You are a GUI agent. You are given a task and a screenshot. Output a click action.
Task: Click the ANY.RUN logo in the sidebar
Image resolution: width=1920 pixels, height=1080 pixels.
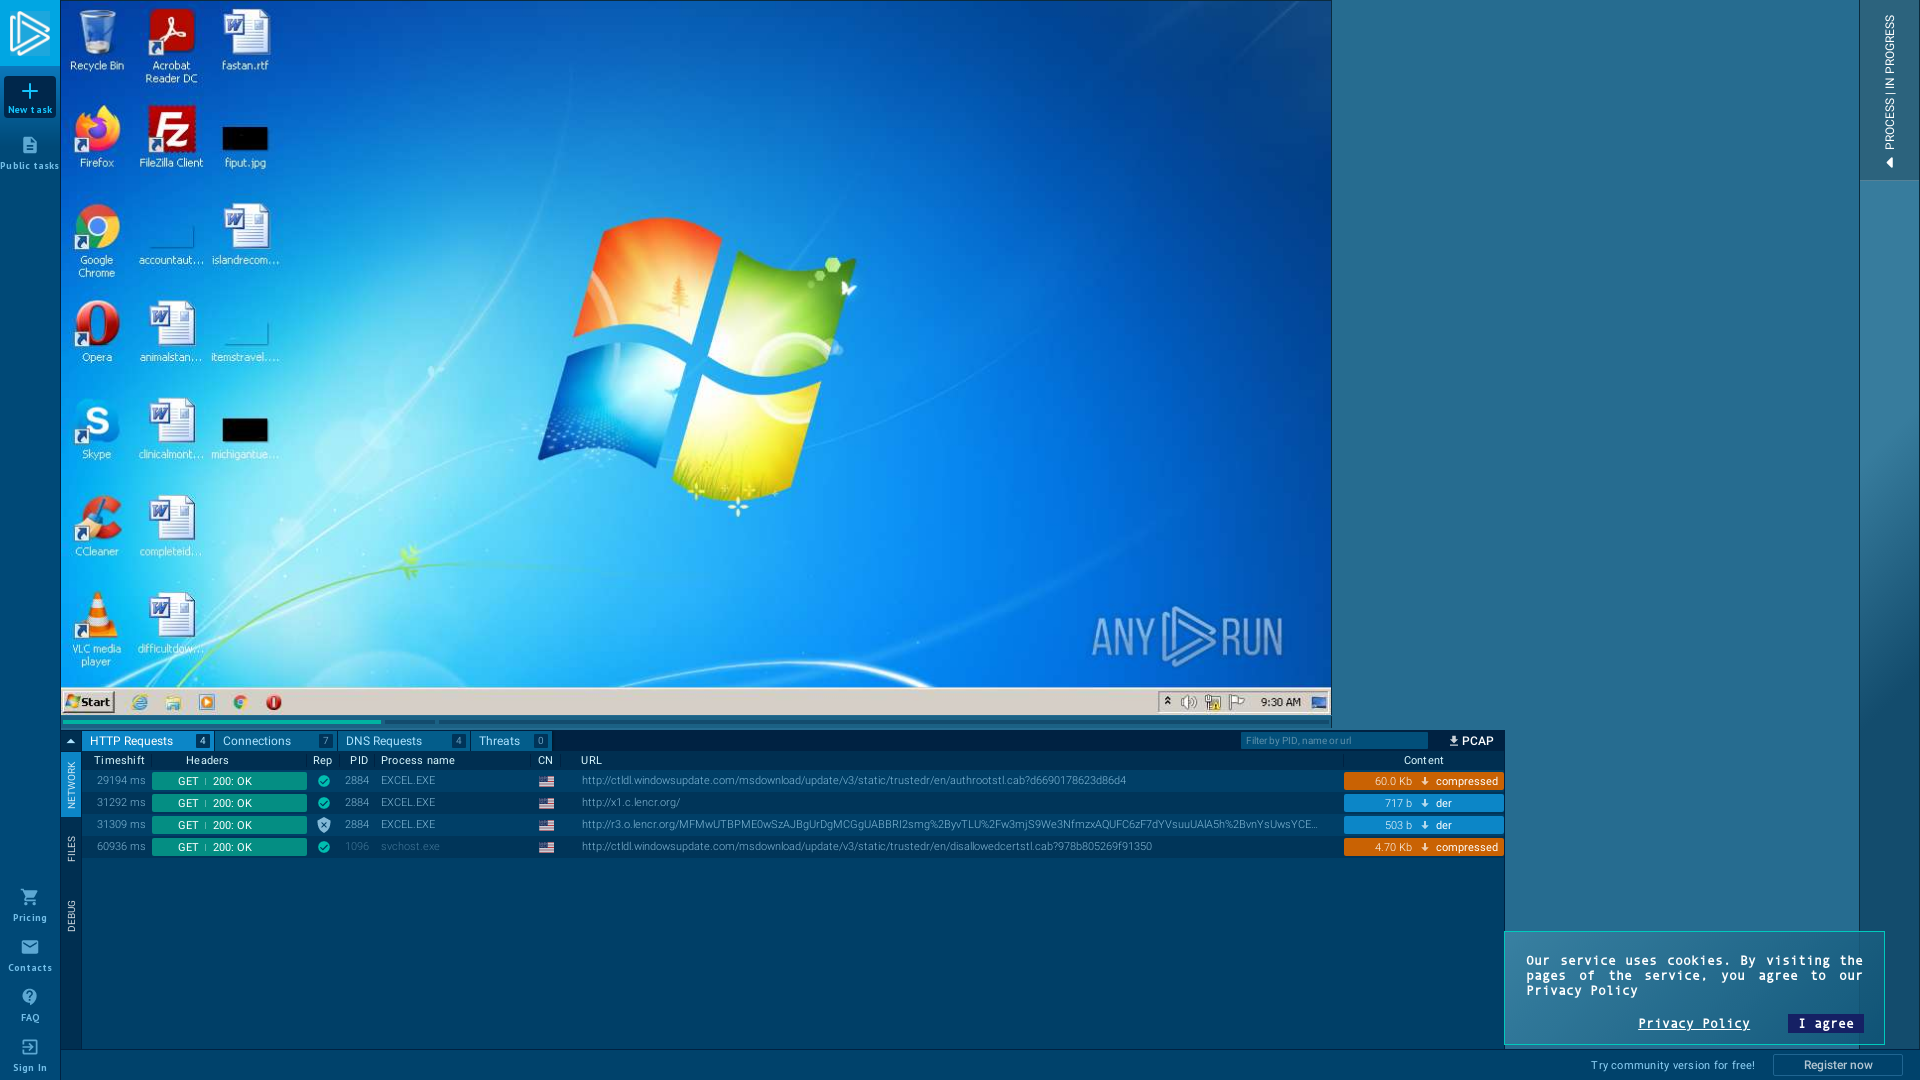(x=30, y=33)
